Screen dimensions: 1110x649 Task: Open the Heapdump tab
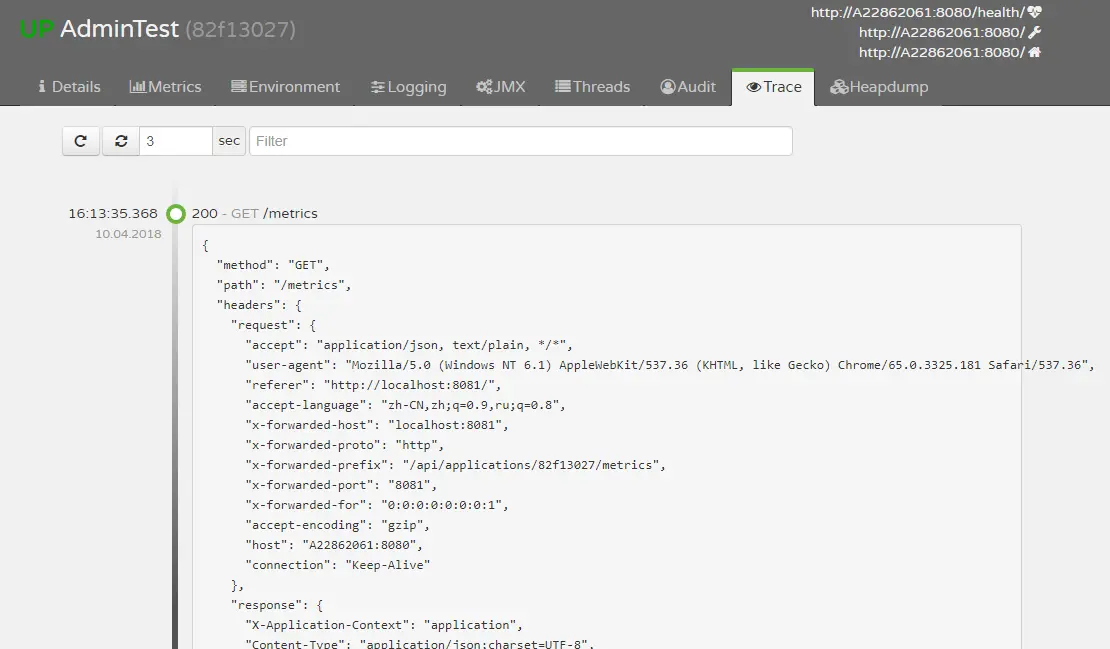coord(879,87)
